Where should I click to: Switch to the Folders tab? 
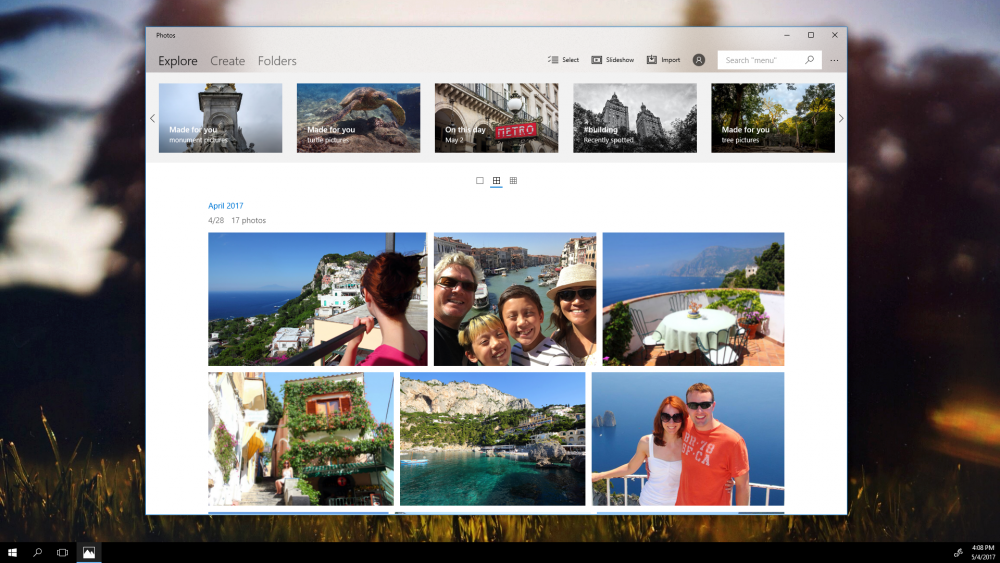tap(277, 61)
